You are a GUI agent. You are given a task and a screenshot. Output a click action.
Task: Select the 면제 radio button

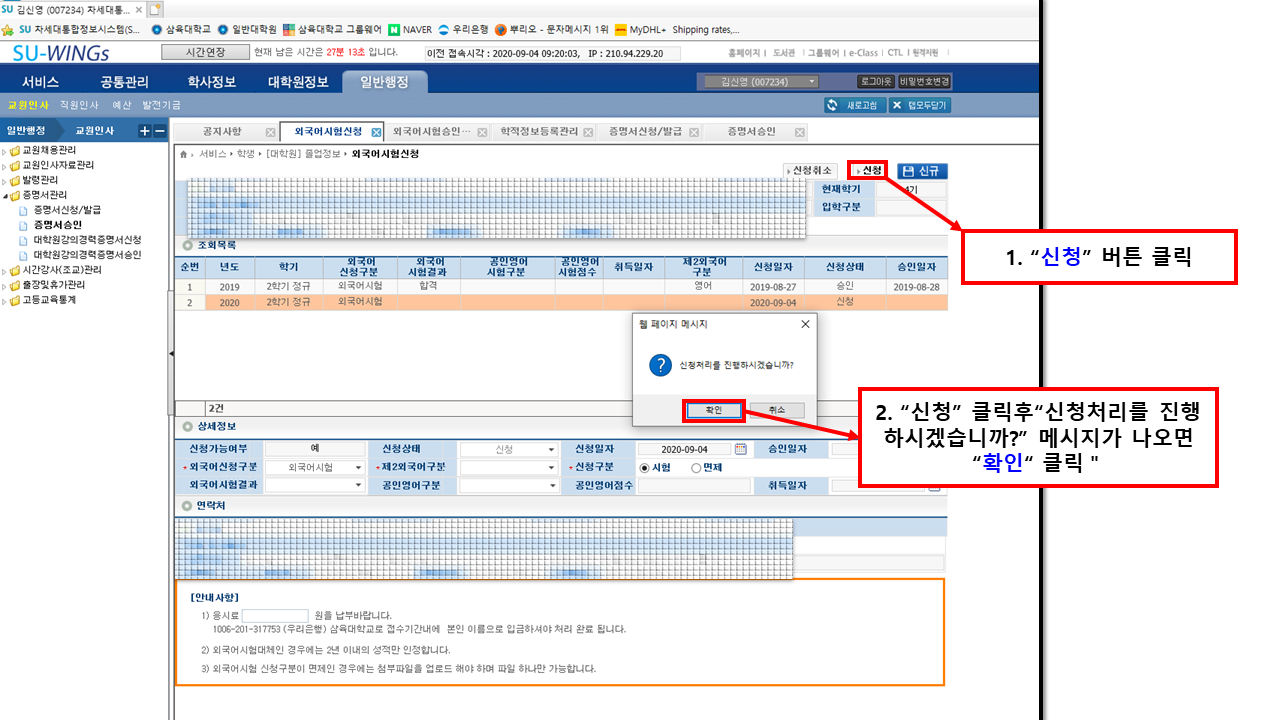pos(696,467)
